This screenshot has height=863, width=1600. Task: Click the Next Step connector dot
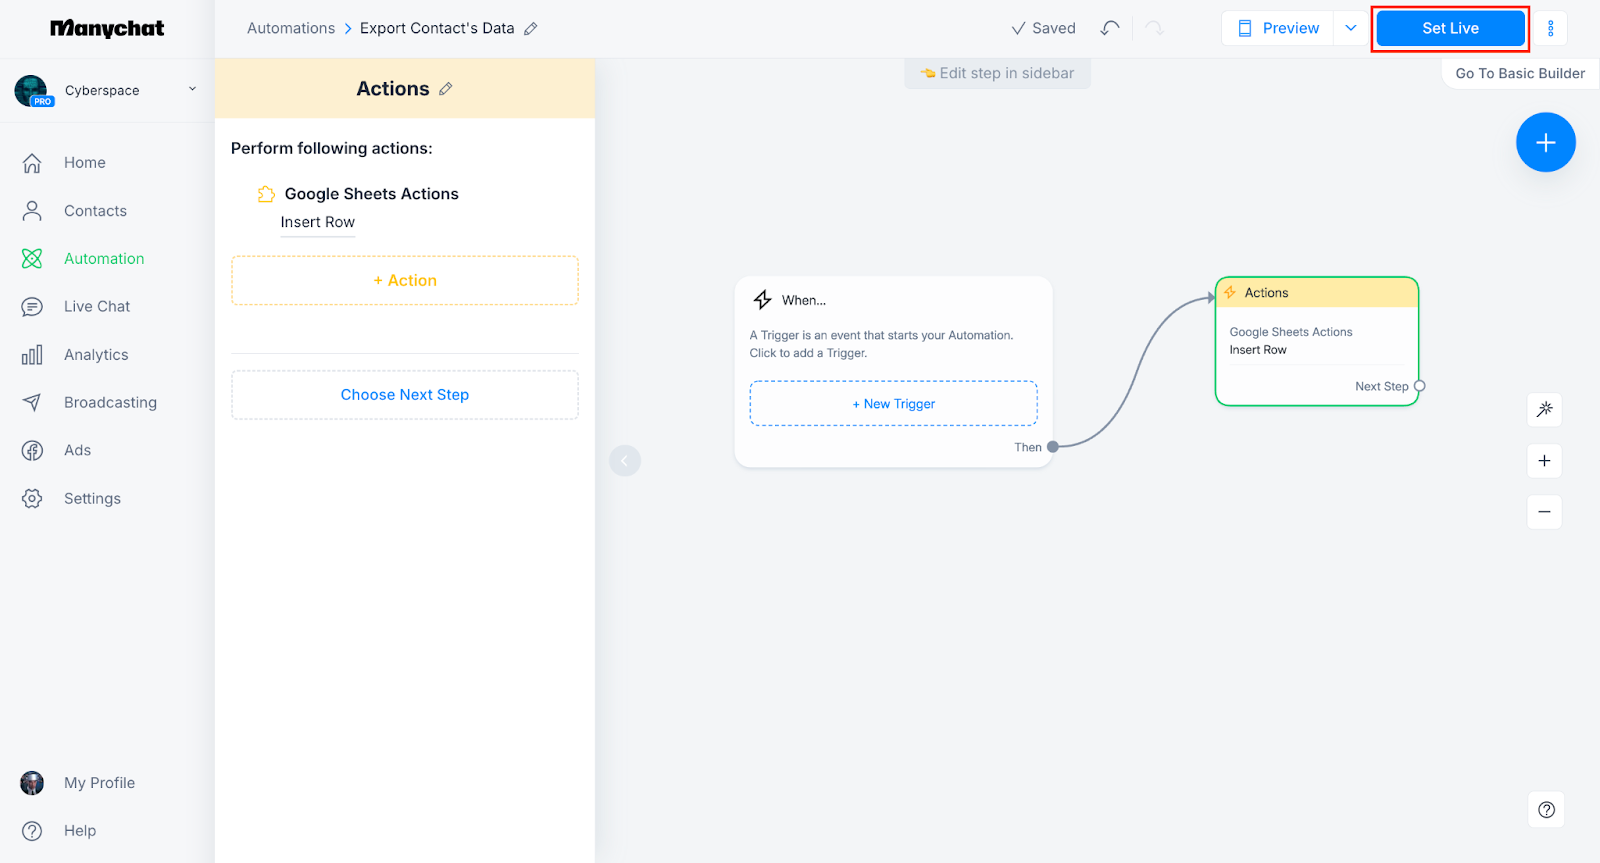click(x=1419, y=386)
